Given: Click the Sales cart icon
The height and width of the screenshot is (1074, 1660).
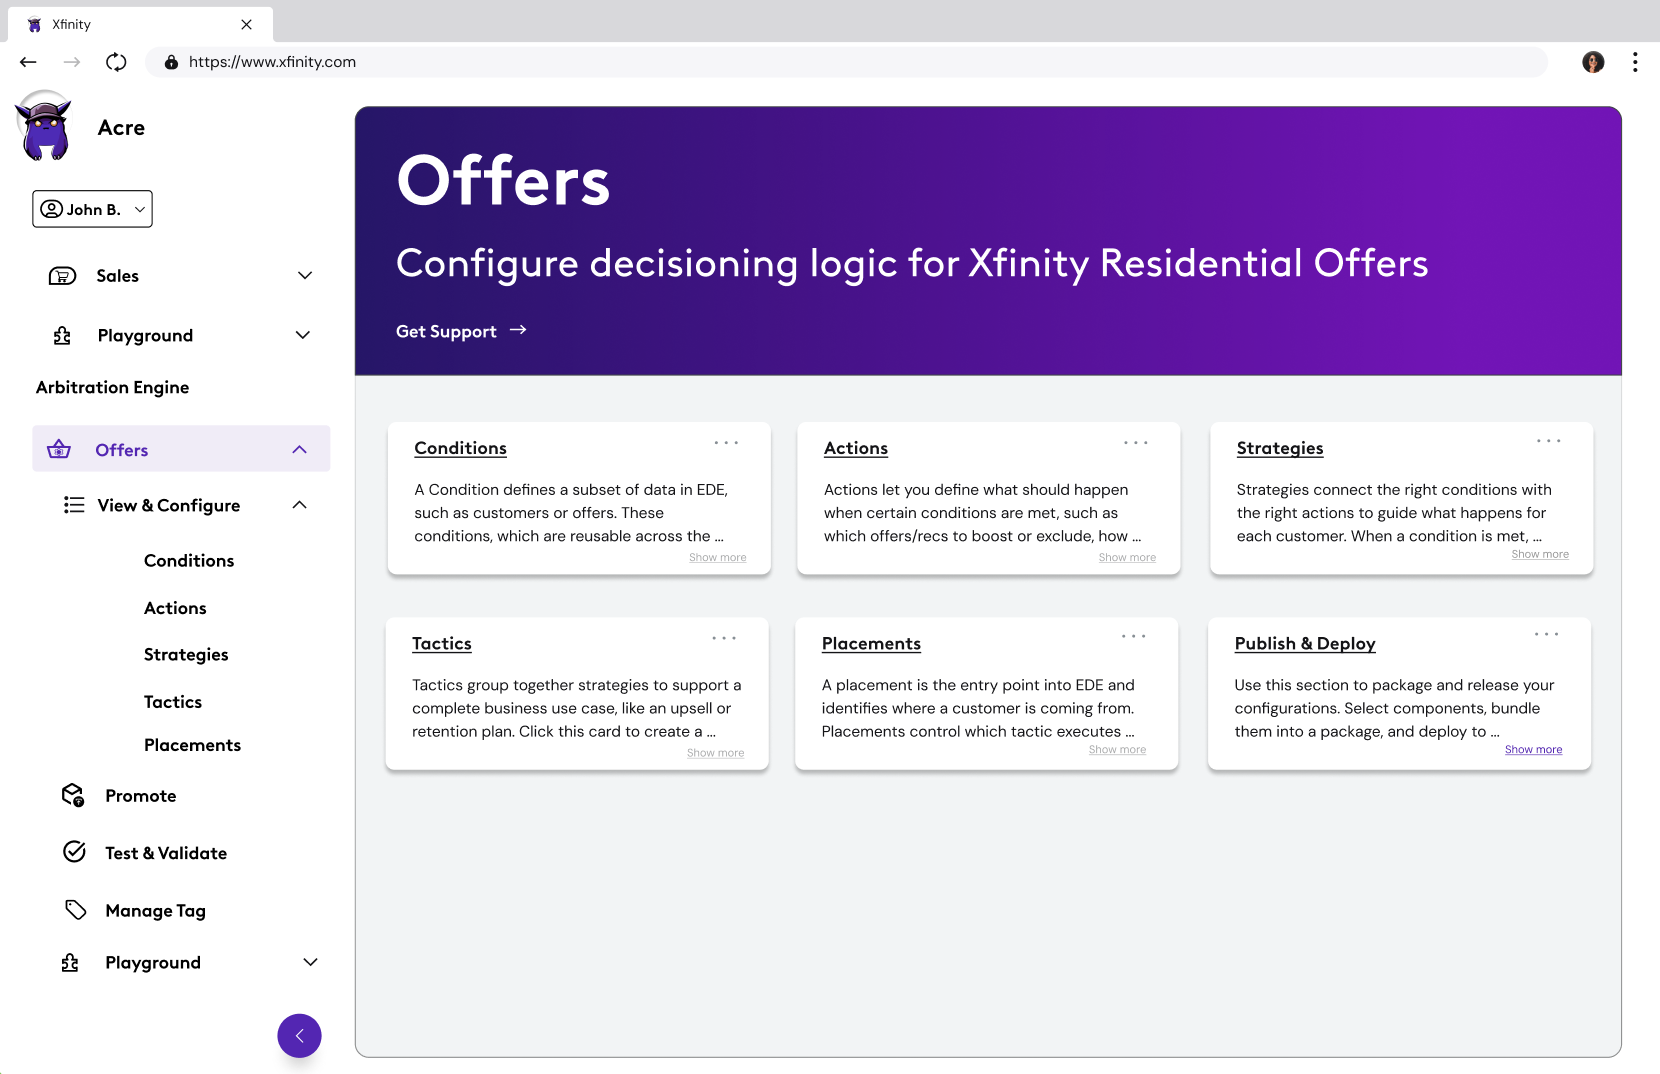Looking at the screenshot, I should pos(62,276).
